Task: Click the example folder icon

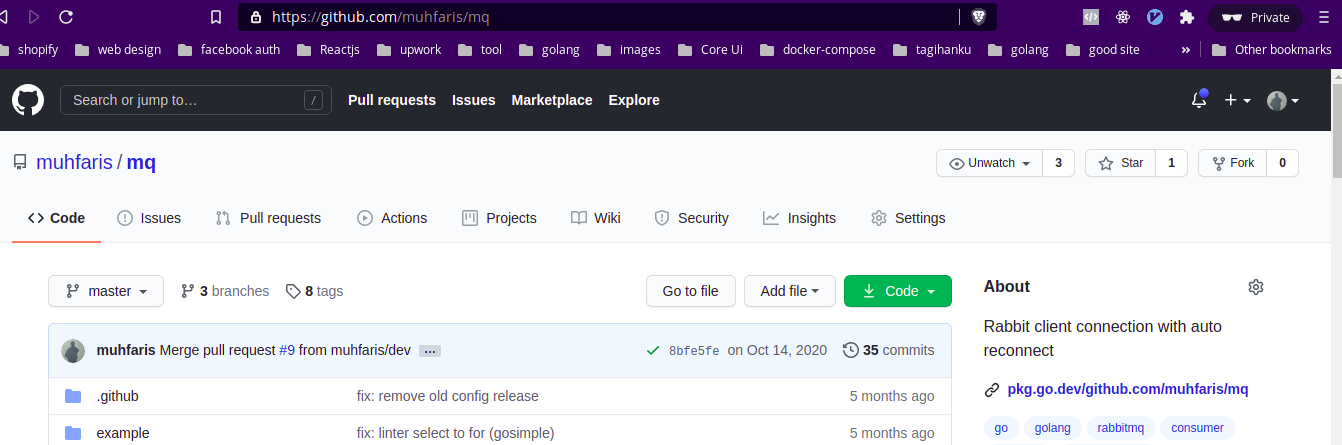Action: tap(73, 433)
